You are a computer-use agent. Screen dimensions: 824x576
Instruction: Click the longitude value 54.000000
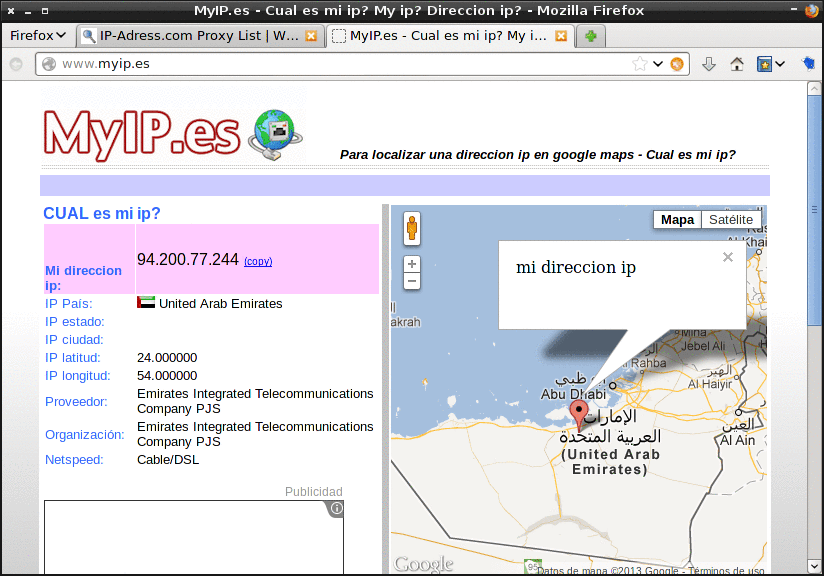[x=167, y=376]
